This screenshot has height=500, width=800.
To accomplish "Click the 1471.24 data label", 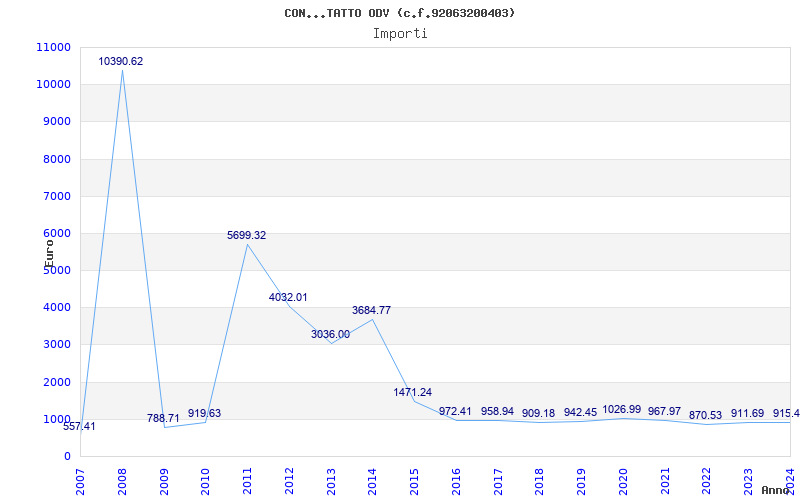I will (x=412, y=392).
